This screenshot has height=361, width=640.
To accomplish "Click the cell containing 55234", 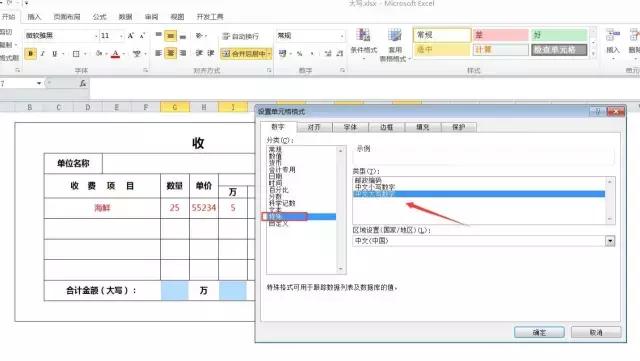I will 204,208.
